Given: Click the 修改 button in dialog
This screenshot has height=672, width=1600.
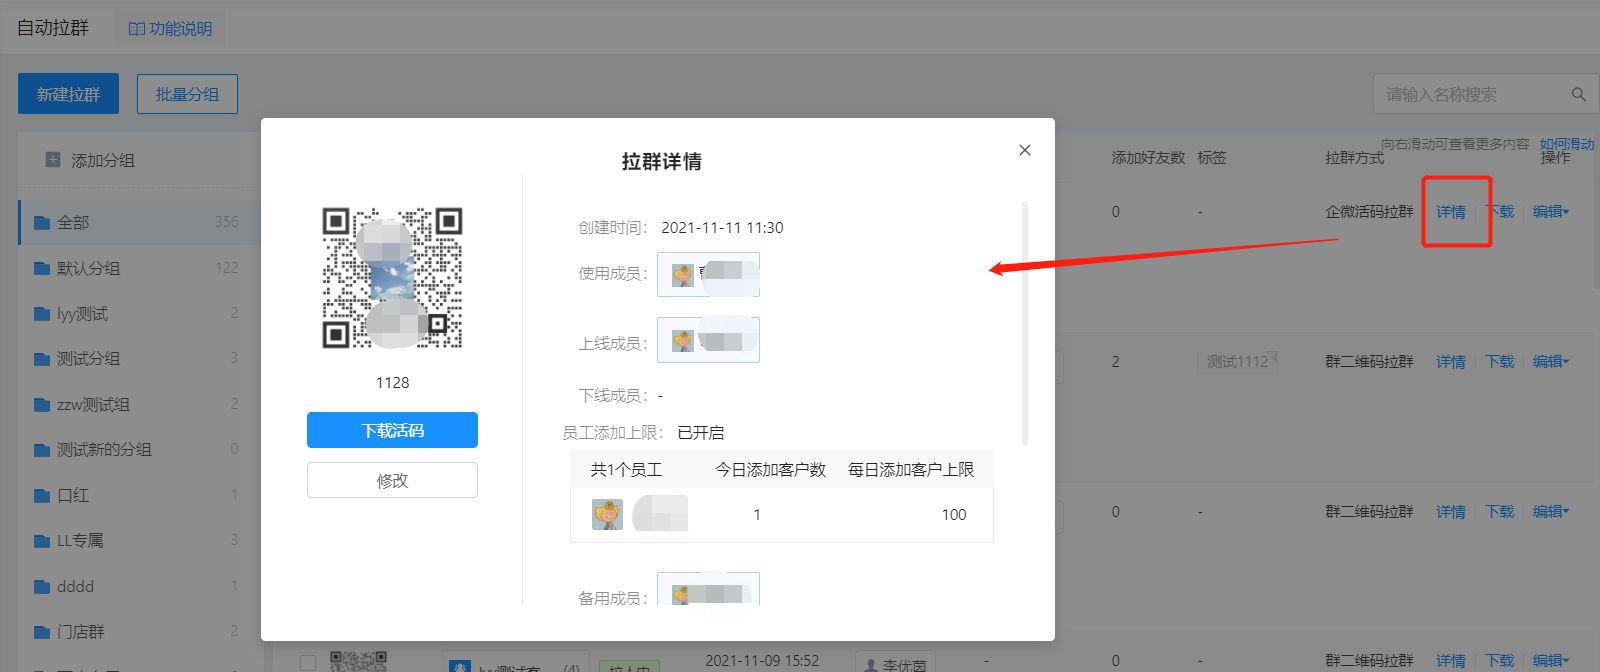Looking at the screenshot, I should [x=392, y=480].
